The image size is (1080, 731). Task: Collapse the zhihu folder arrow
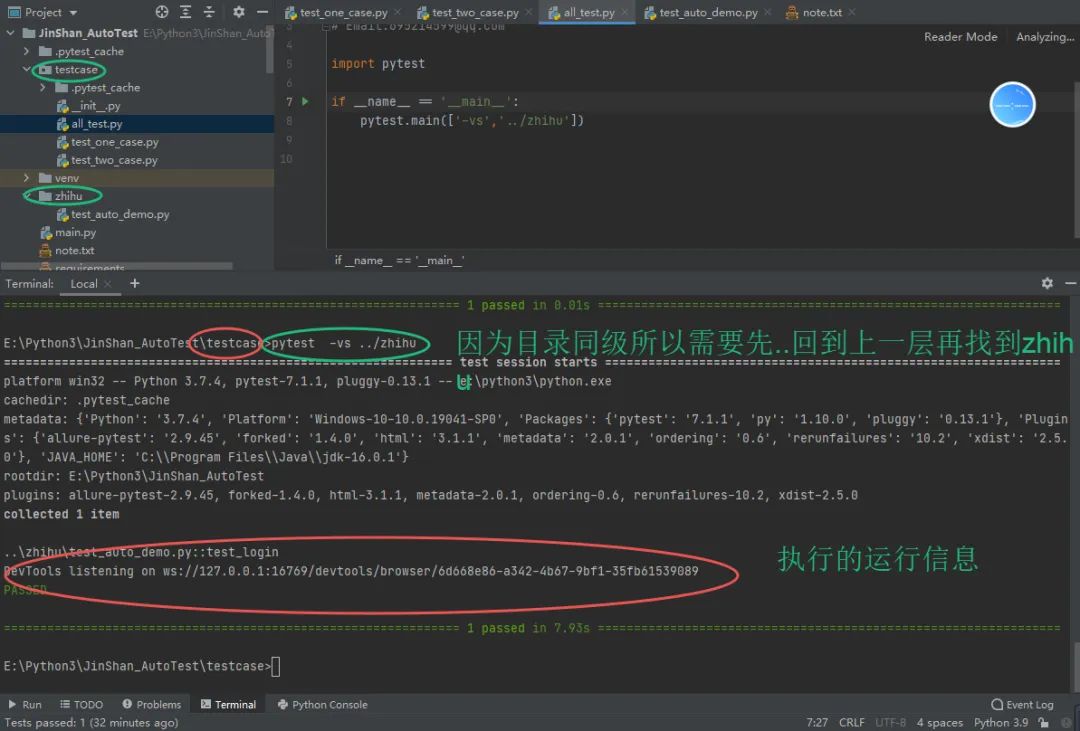26,196
